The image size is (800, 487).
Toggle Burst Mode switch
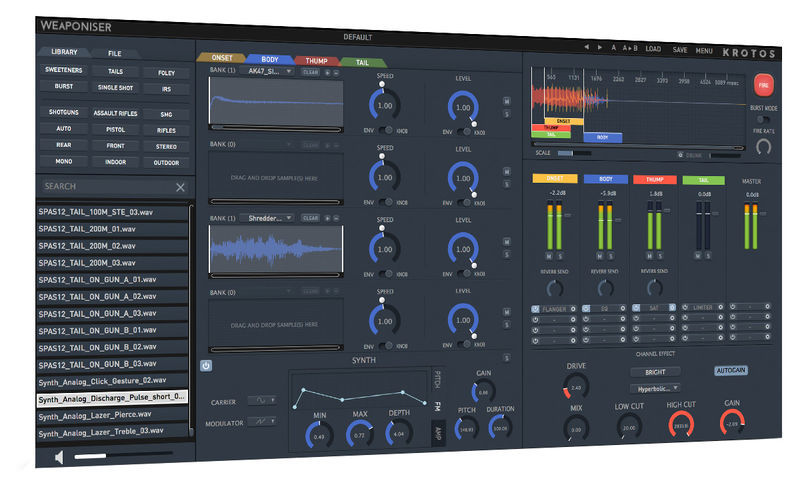763,119
